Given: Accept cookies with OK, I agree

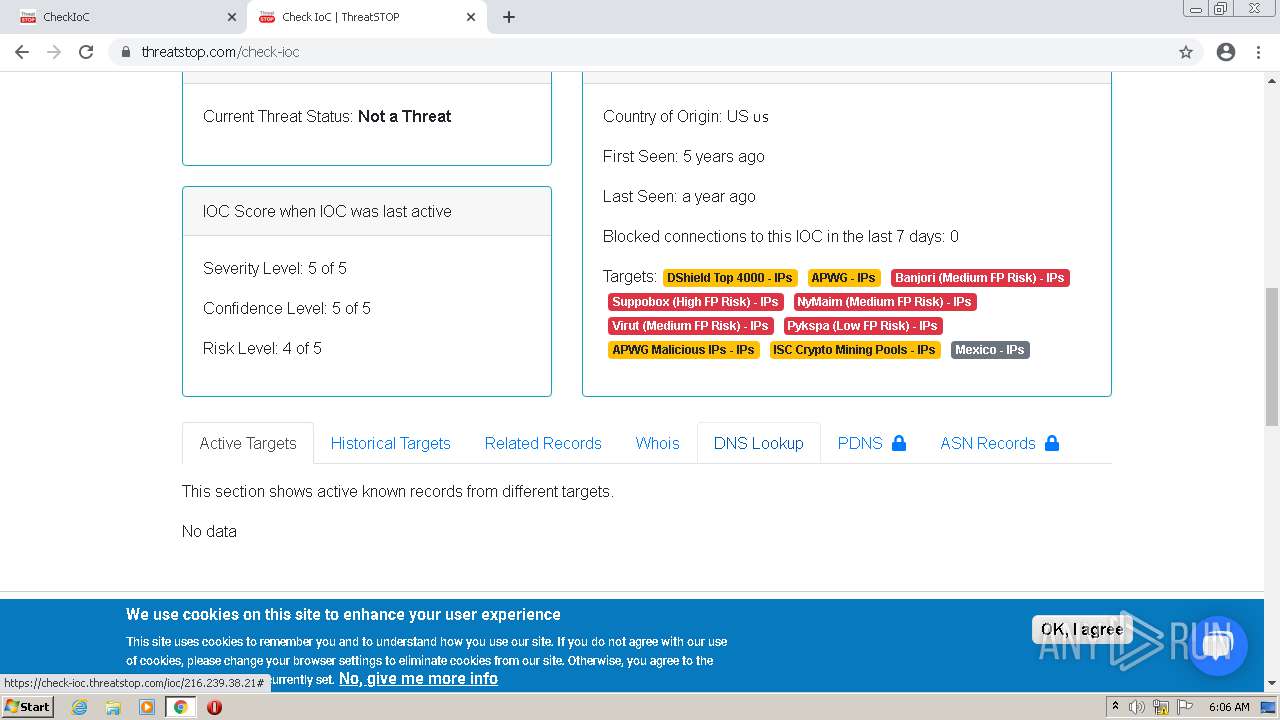Looking at the screenshot, I should pyautogui.click(x=1081, y=629).
